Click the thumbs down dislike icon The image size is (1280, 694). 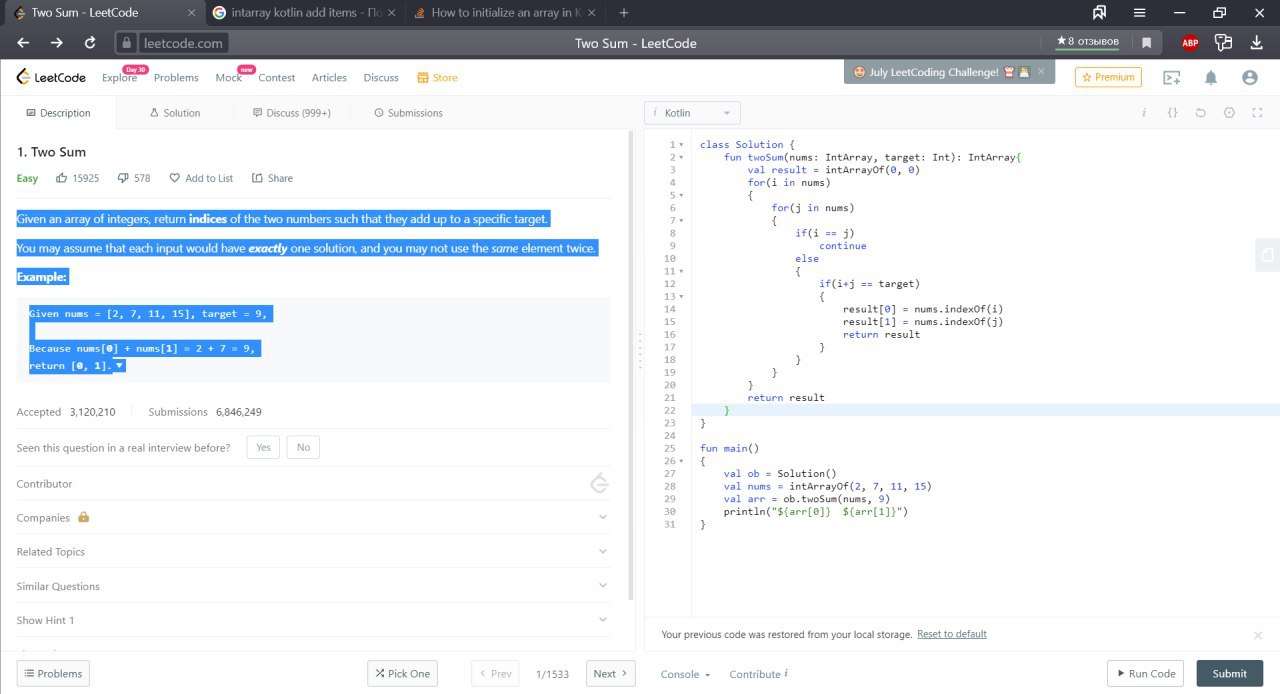123,178
